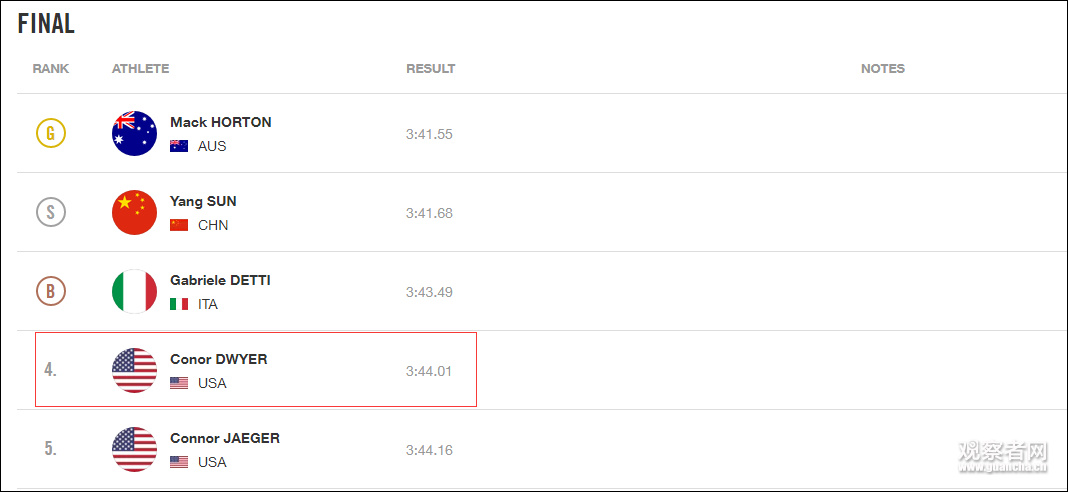Screen dimensions: 1068x492
Task: Click the small flag beside ITA
Action: [179, 304]
